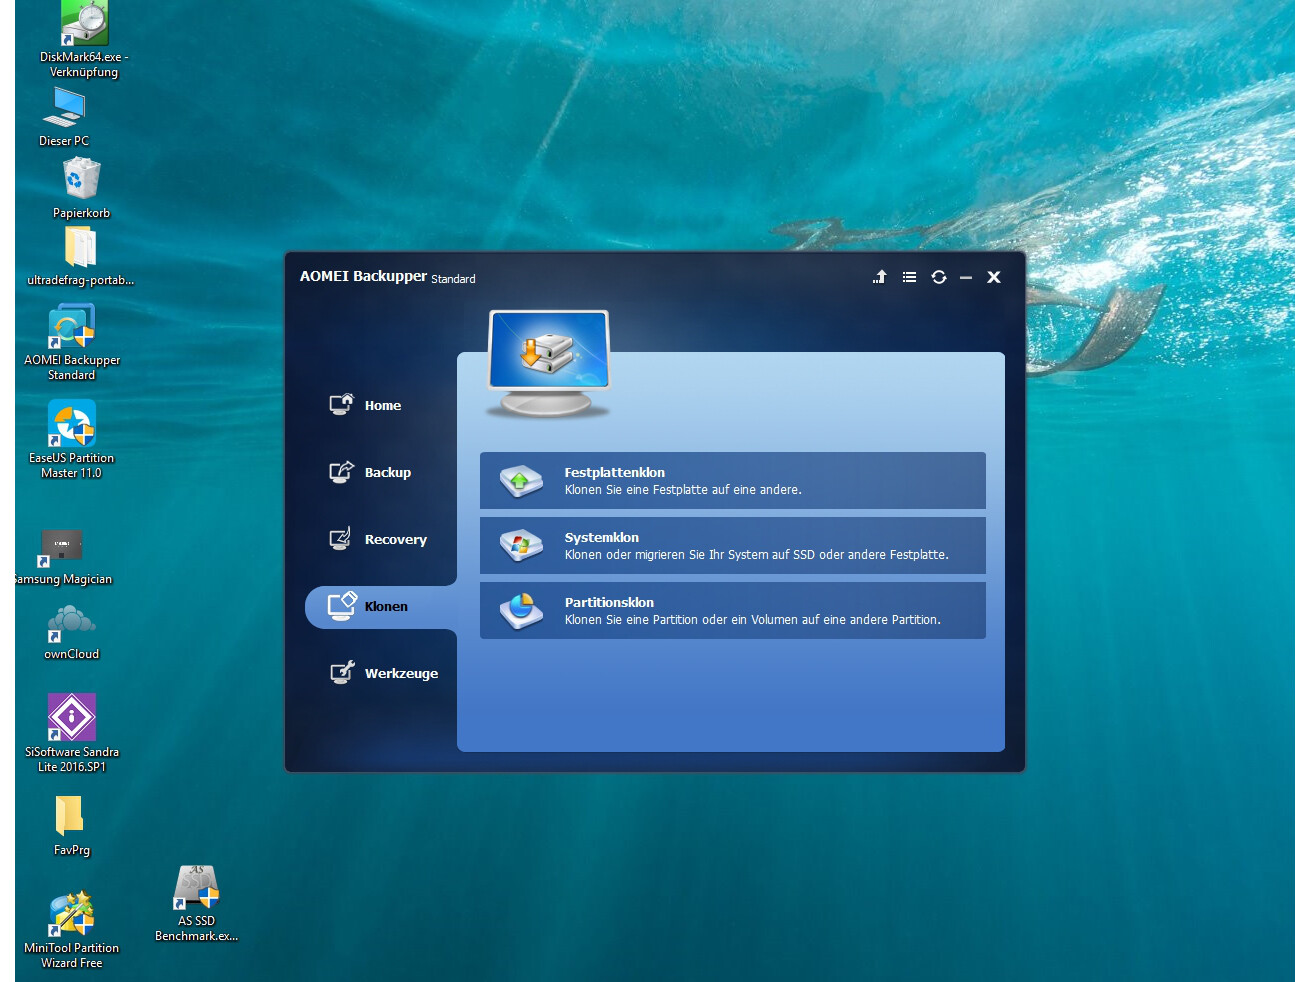
Task: Click the Festplattenklon disk arrow icon
Action: 521,481
